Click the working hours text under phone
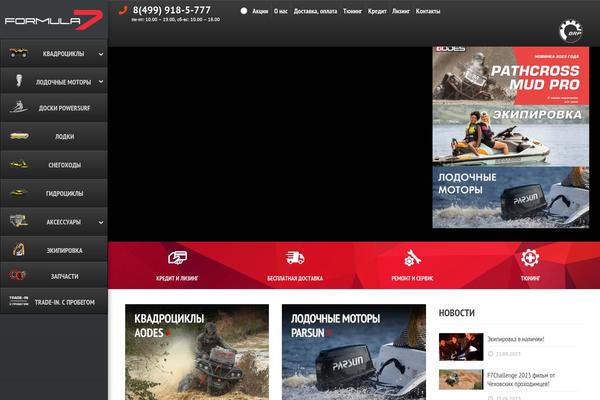This screenshot has height=400, width=600. [x=176, y=20]
